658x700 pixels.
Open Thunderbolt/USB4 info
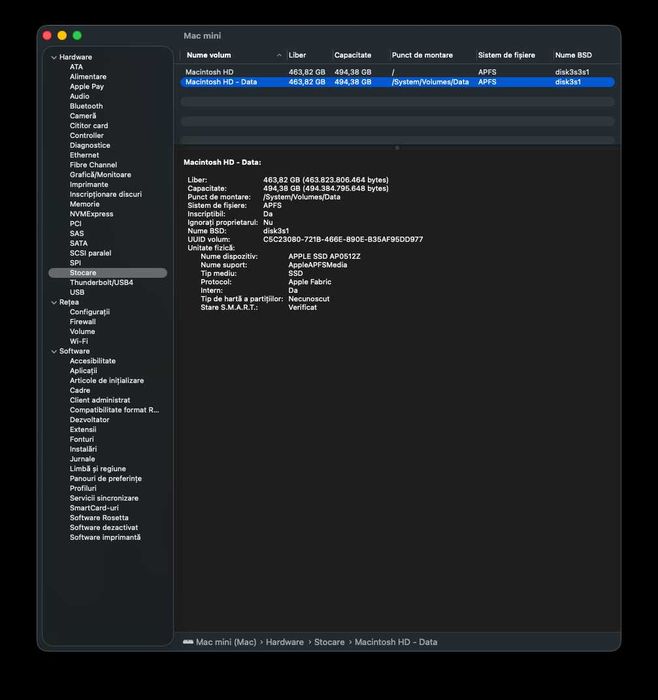pyautogui.click(x=101, y=283)
